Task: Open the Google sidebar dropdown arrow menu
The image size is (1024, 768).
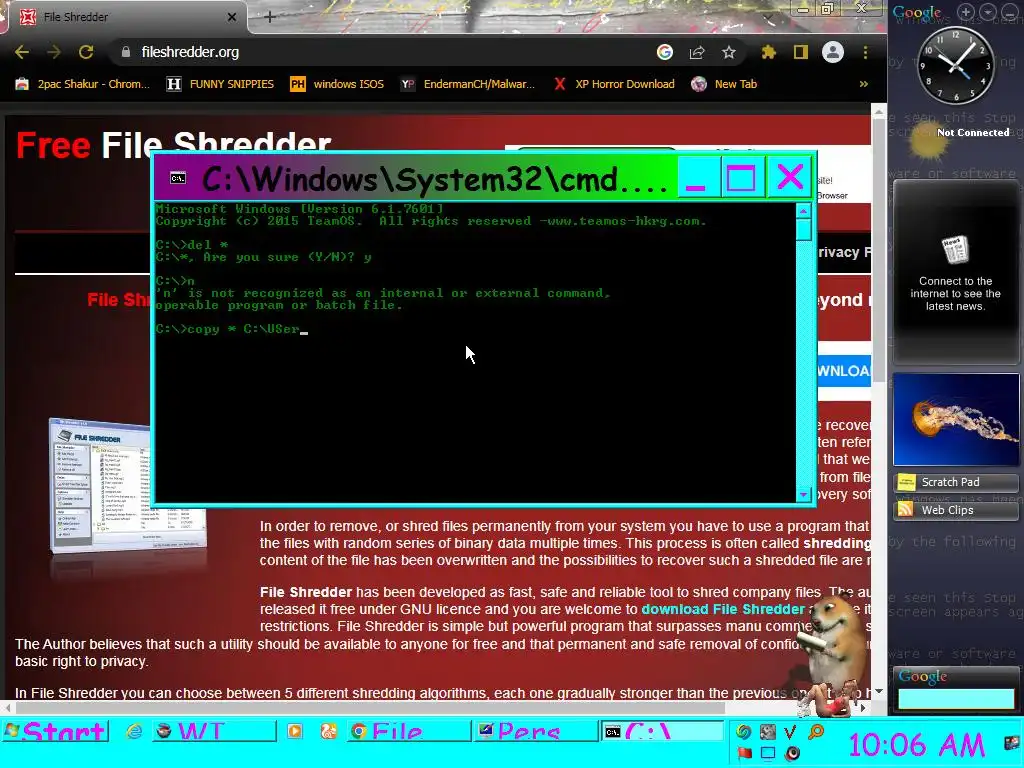Action: pyautogui.click(x=988, y=12)
